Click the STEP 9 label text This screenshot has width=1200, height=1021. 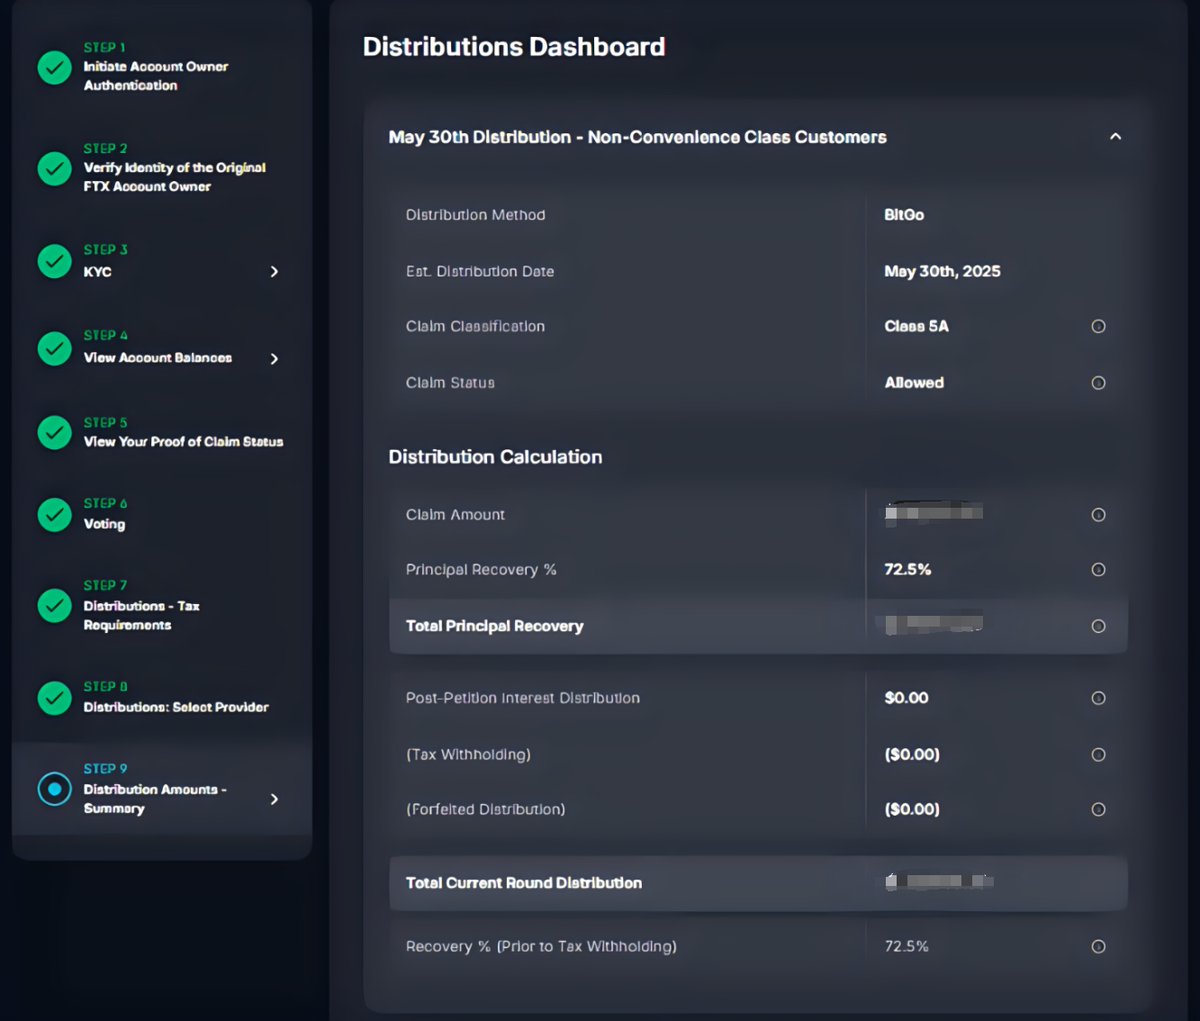click(x=105, y=769)
